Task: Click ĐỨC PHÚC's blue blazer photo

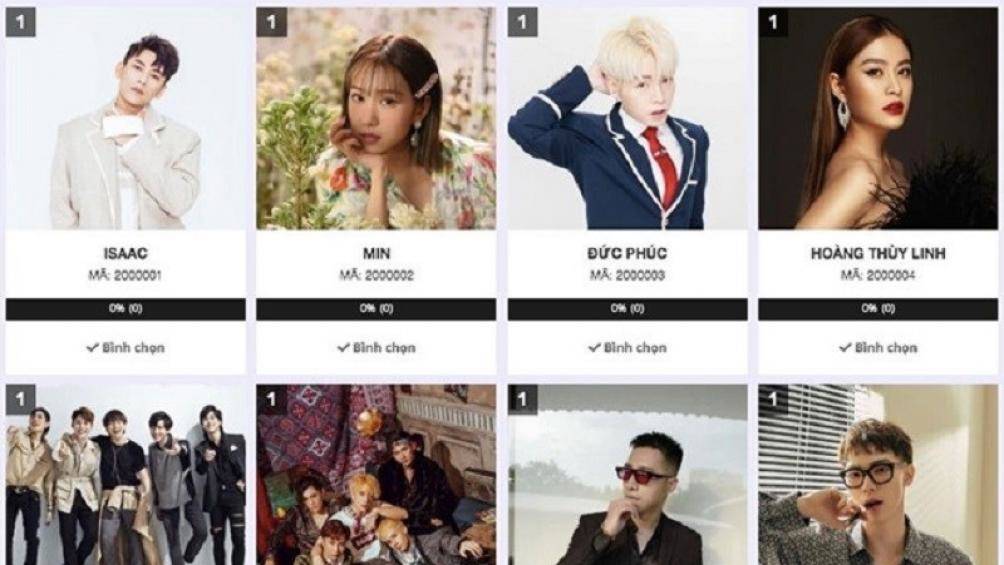Action: [x=628, y=119]
